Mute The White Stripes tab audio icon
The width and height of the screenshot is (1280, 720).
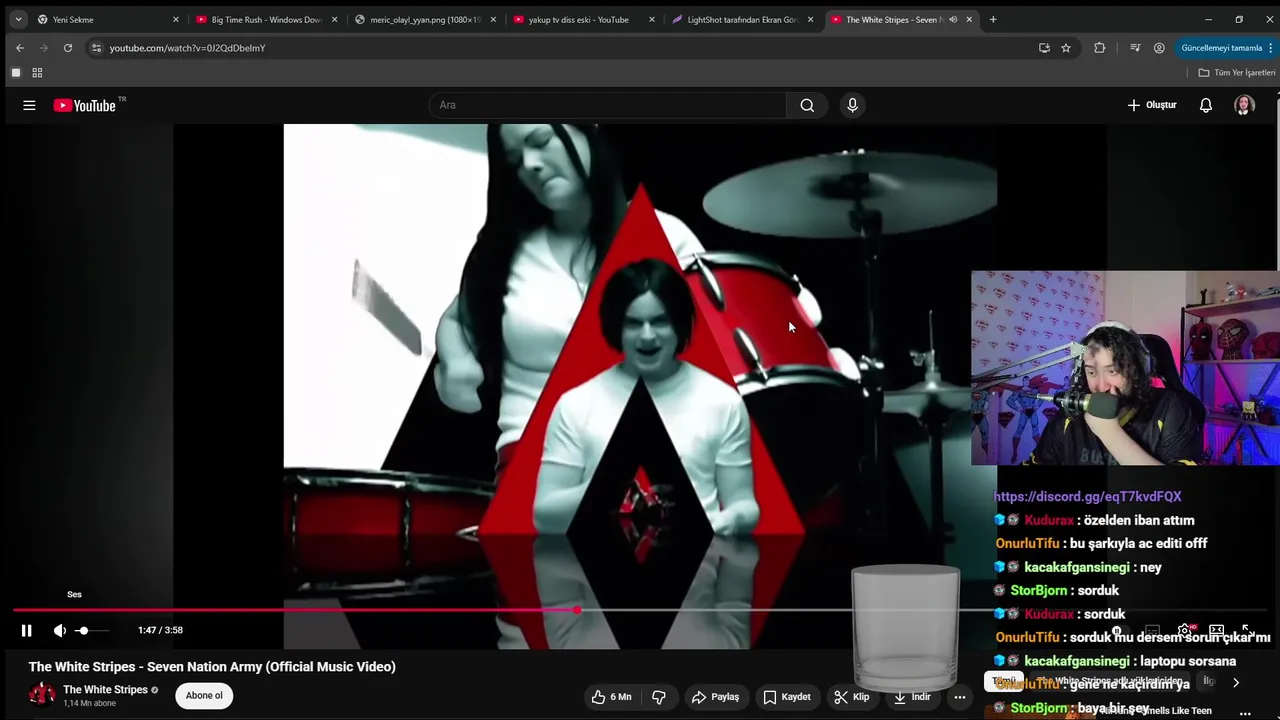[953, 19]
